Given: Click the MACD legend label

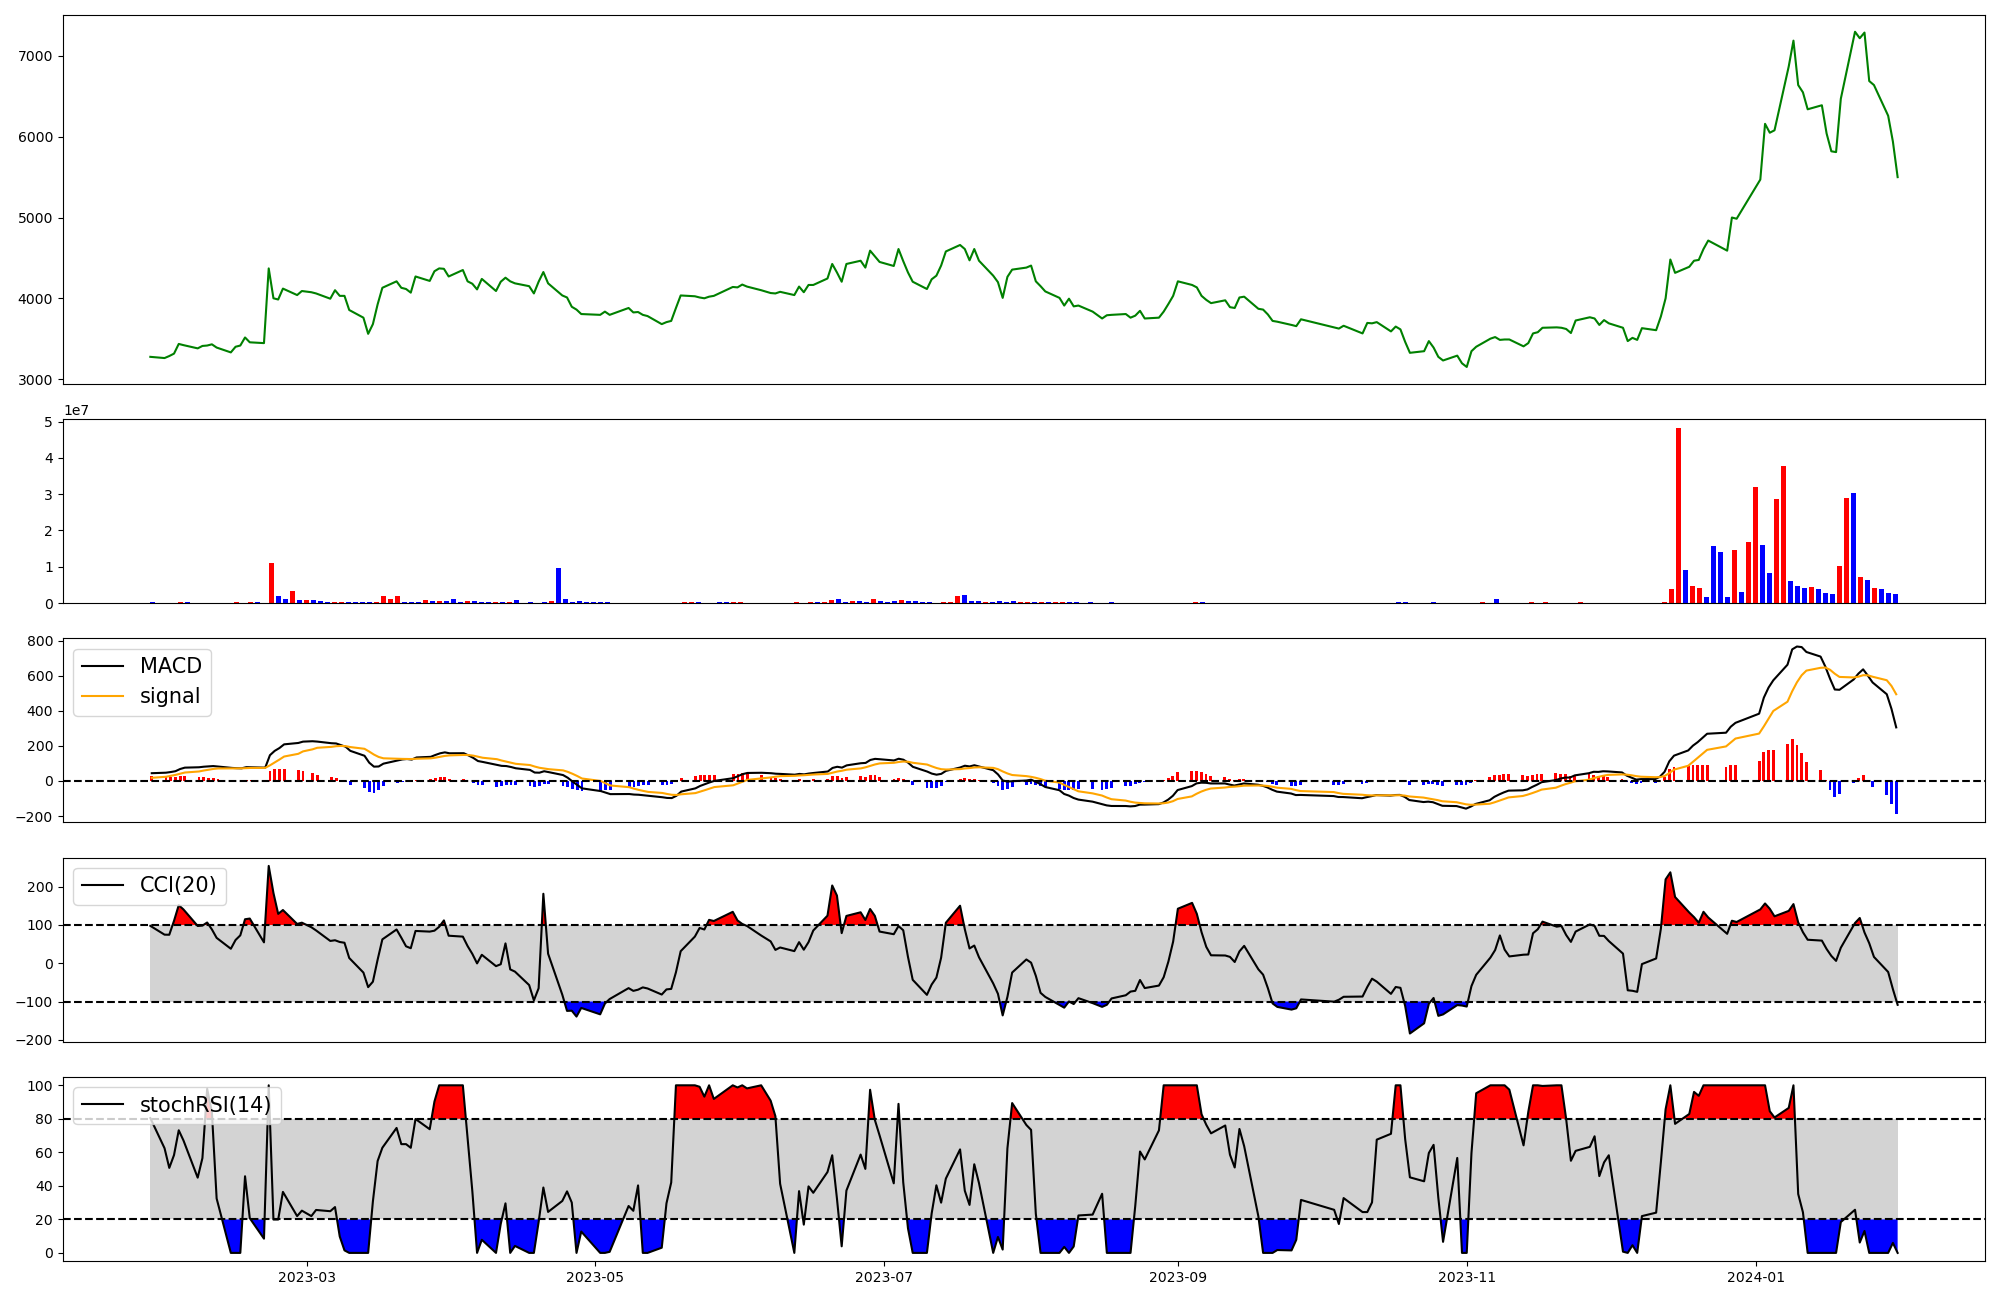Looking at the screenshot, I should [x=170, y=666].
